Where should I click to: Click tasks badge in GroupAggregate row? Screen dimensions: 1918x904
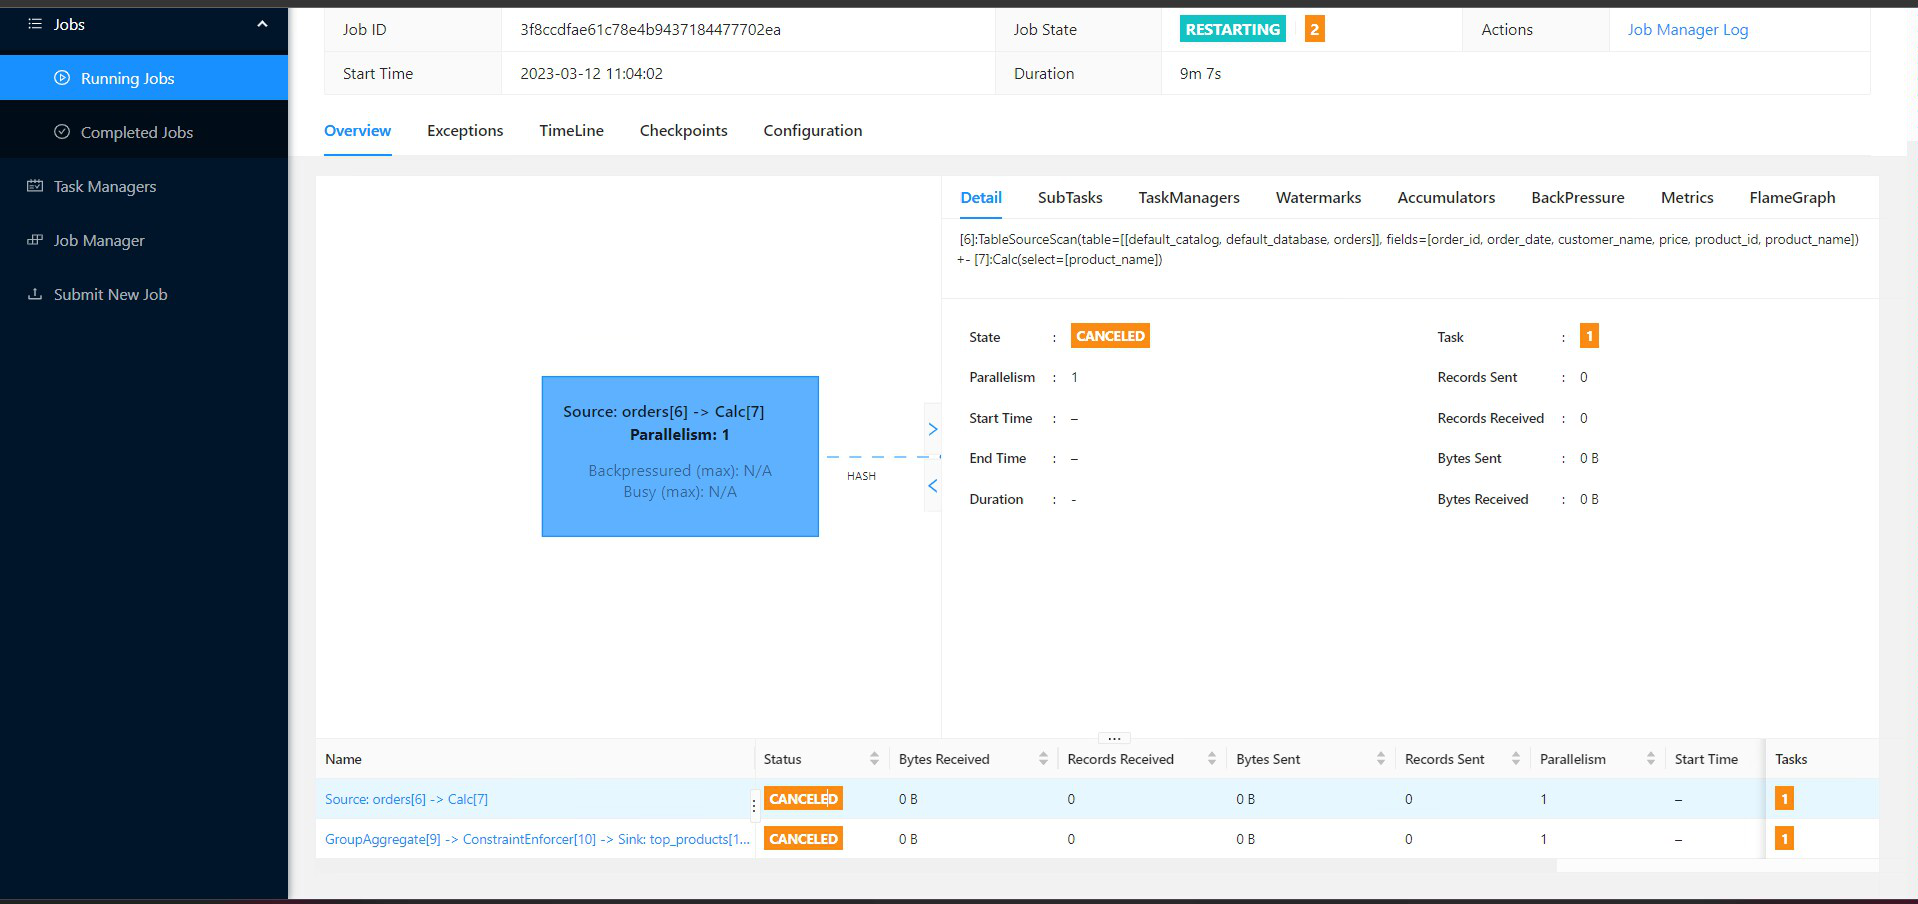1784,839
